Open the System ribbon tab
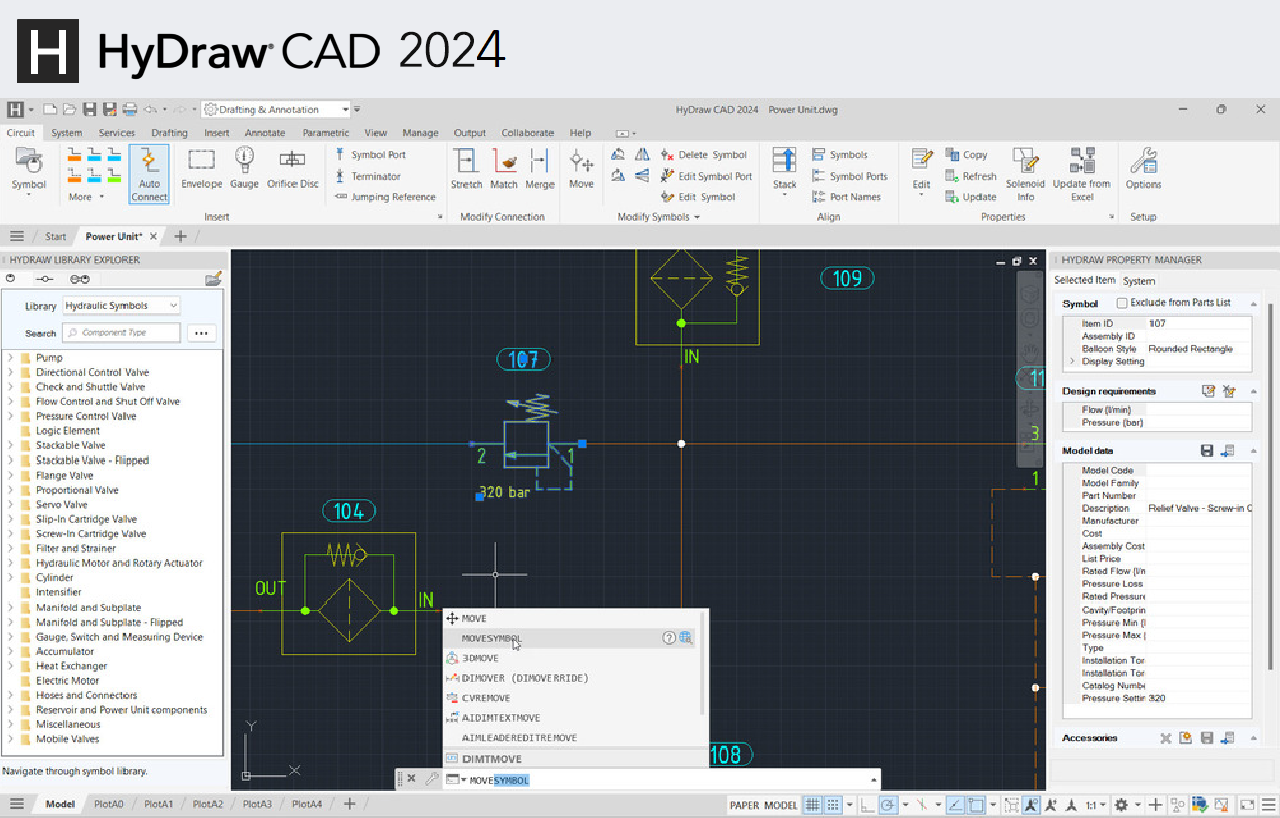Viewport: 1280px width, 818px height. click(67, 133)
